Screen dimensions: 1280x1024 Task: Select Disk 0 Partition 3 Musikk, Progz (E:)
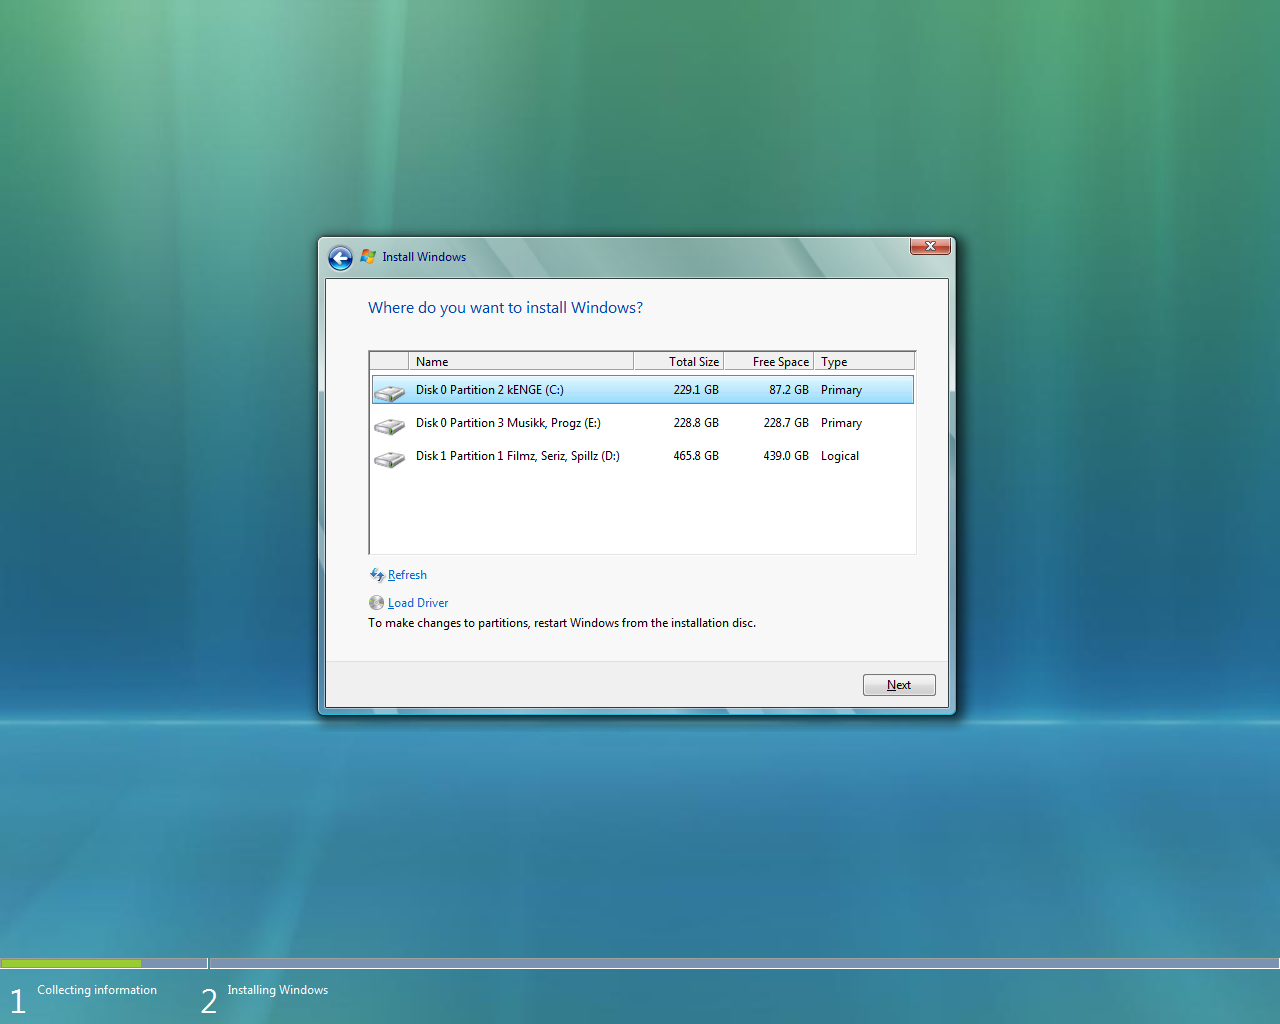click(643, 423)
